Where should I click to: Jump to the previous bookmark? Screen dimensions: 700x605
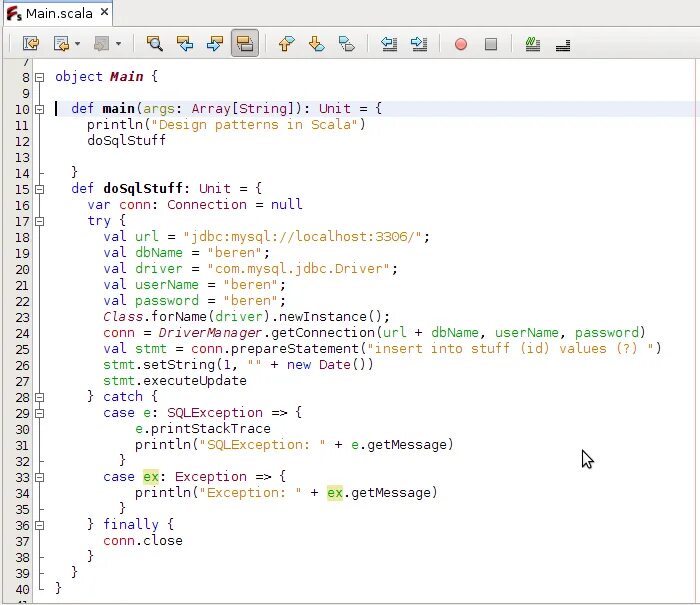point(286,44)
